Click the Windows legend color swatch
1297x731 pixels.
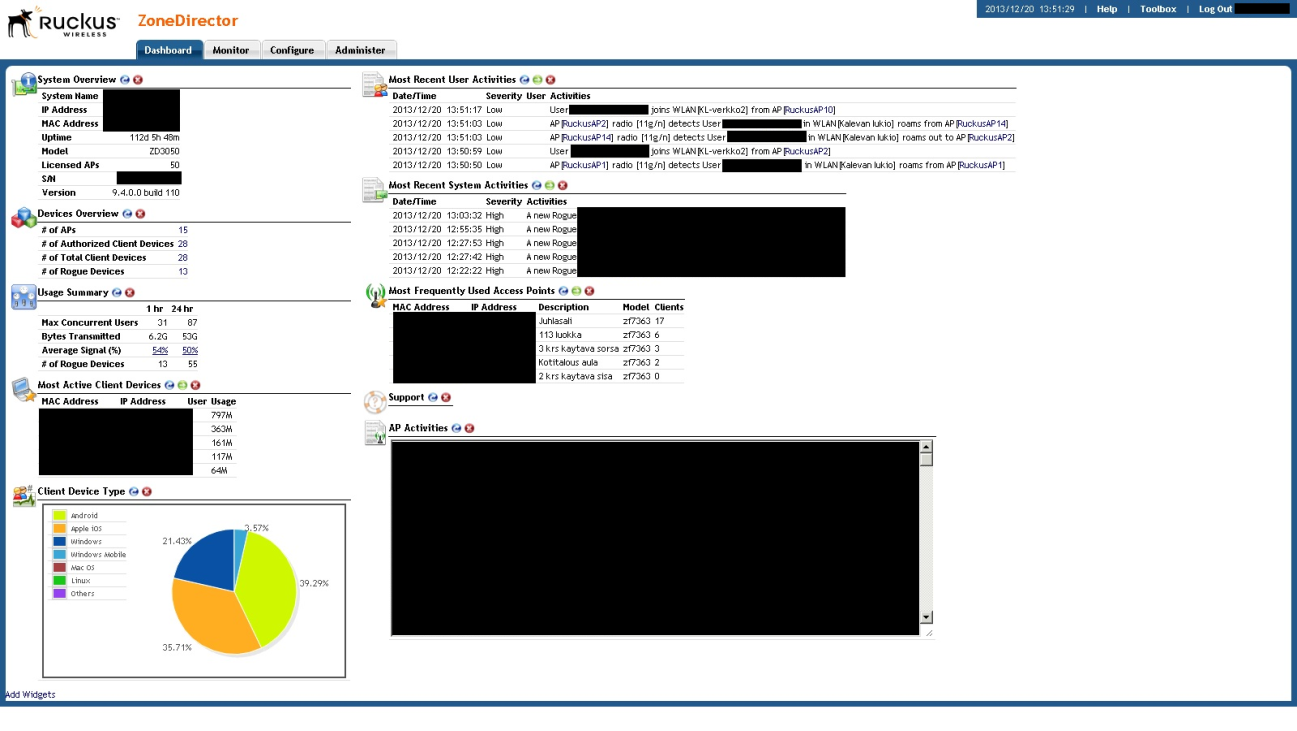(60, 542)
